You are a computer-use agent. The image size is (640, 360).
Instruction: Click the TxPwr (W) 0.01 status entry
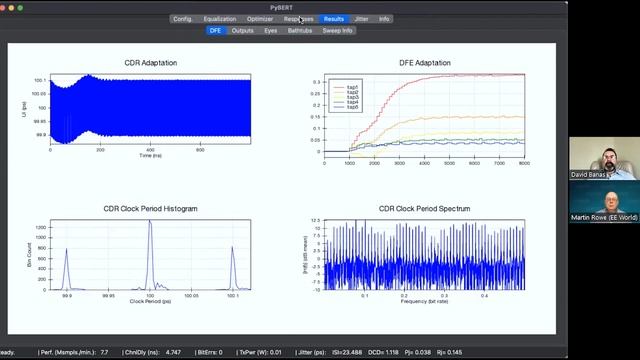[259, 352]
